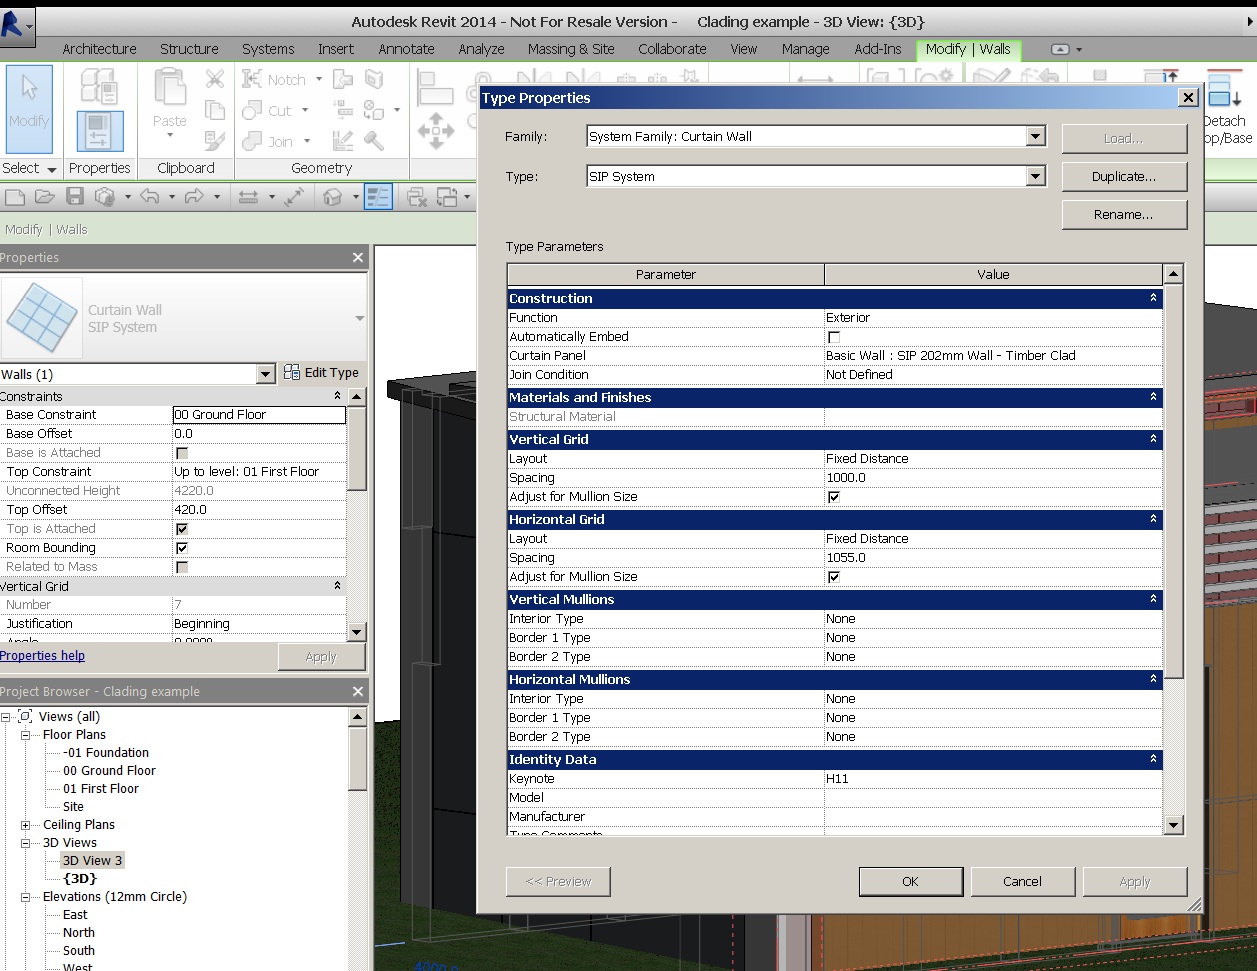Switch to the Architecture ribbon tab

pos(99,48)
